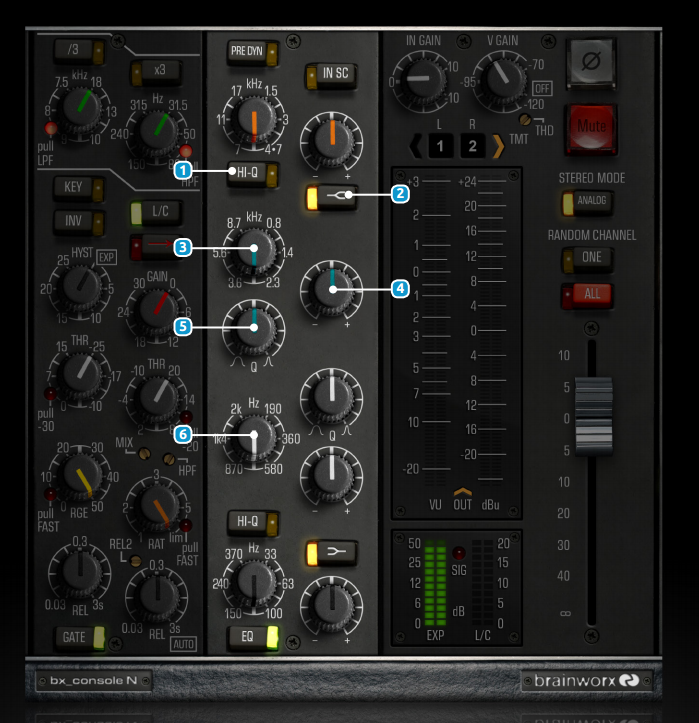Go to previous TMT channel with left arrow
This screenshot has height=723, width=699.
tap(415, 147)
